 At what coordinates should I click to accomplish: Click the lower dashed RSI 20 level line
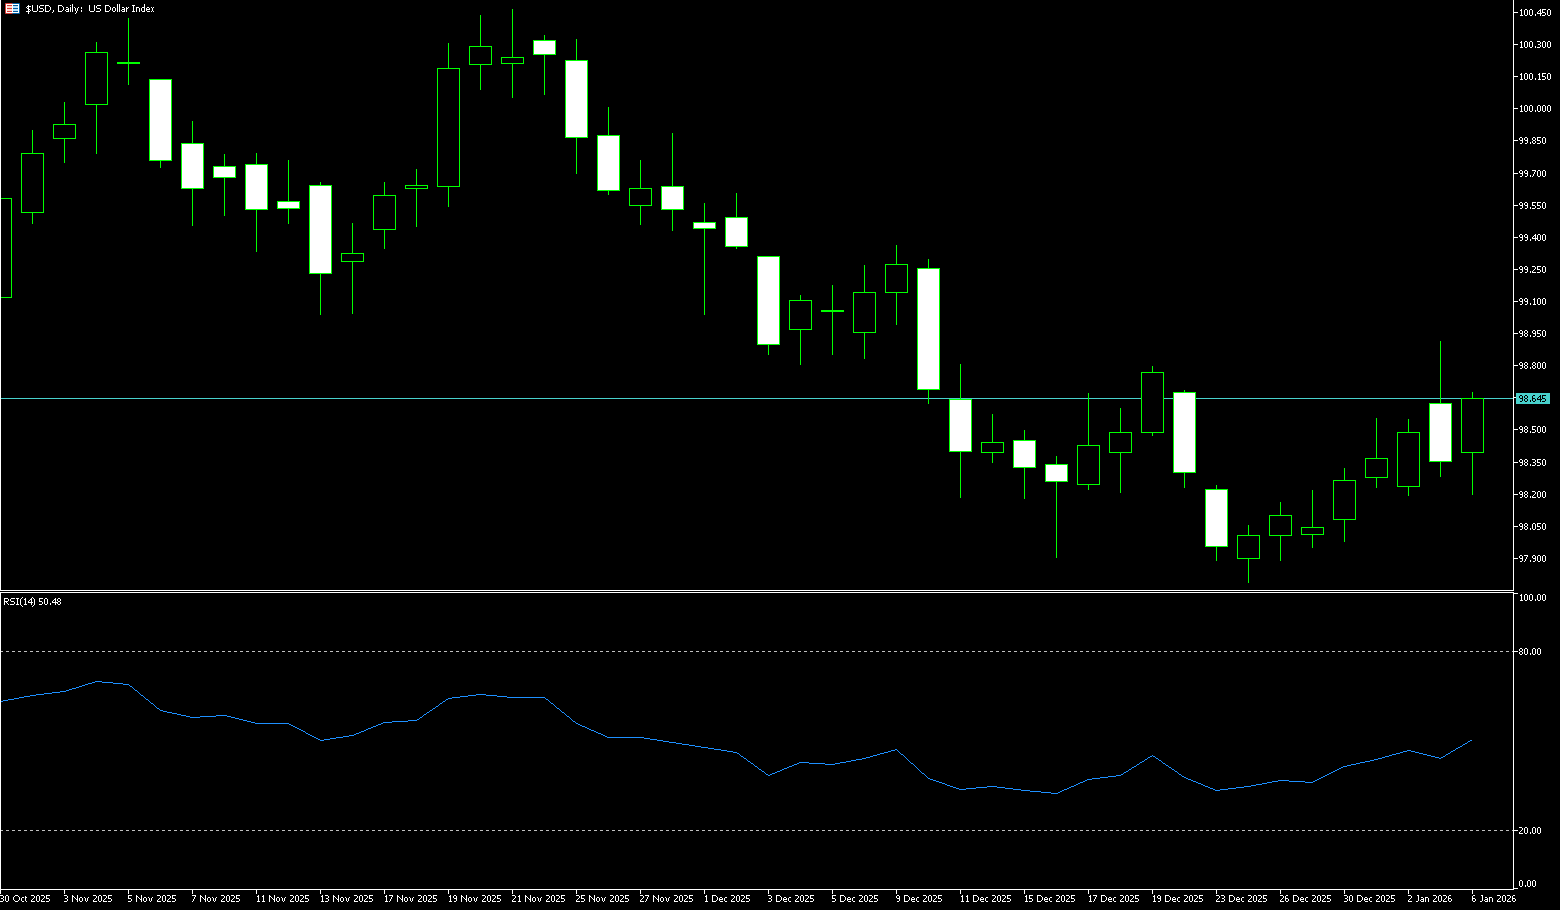(700, 830)
